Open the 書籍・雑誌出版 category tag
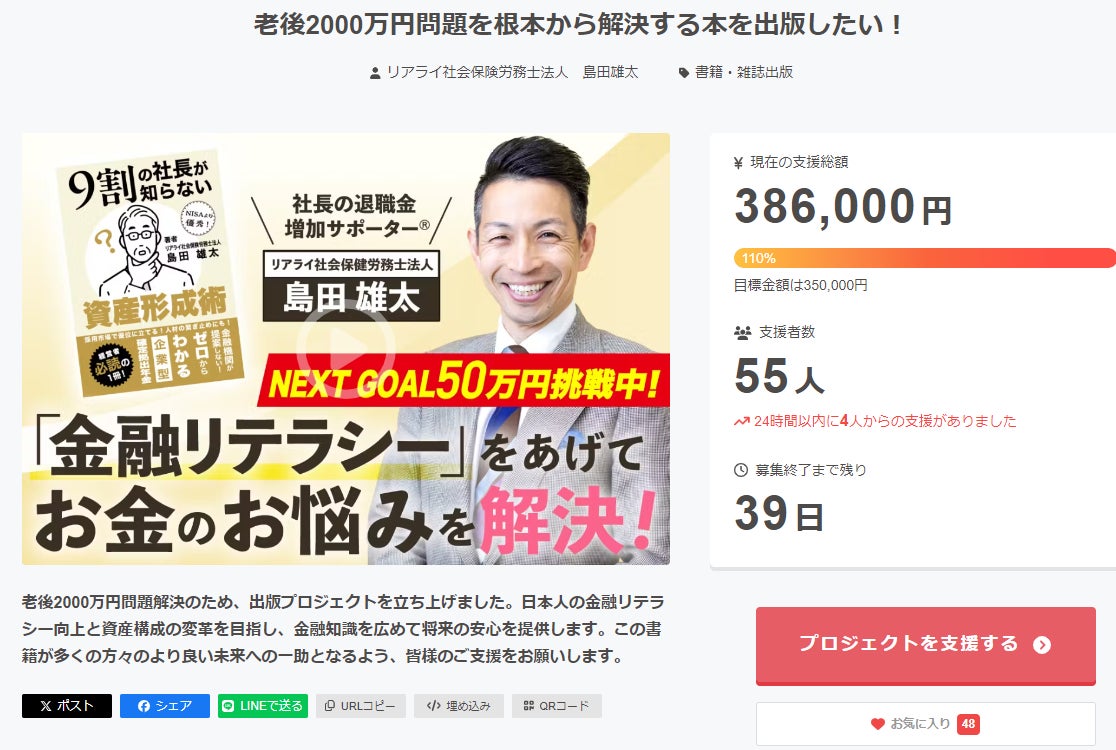Viewport: 1116px width, 750px height. 744,72
